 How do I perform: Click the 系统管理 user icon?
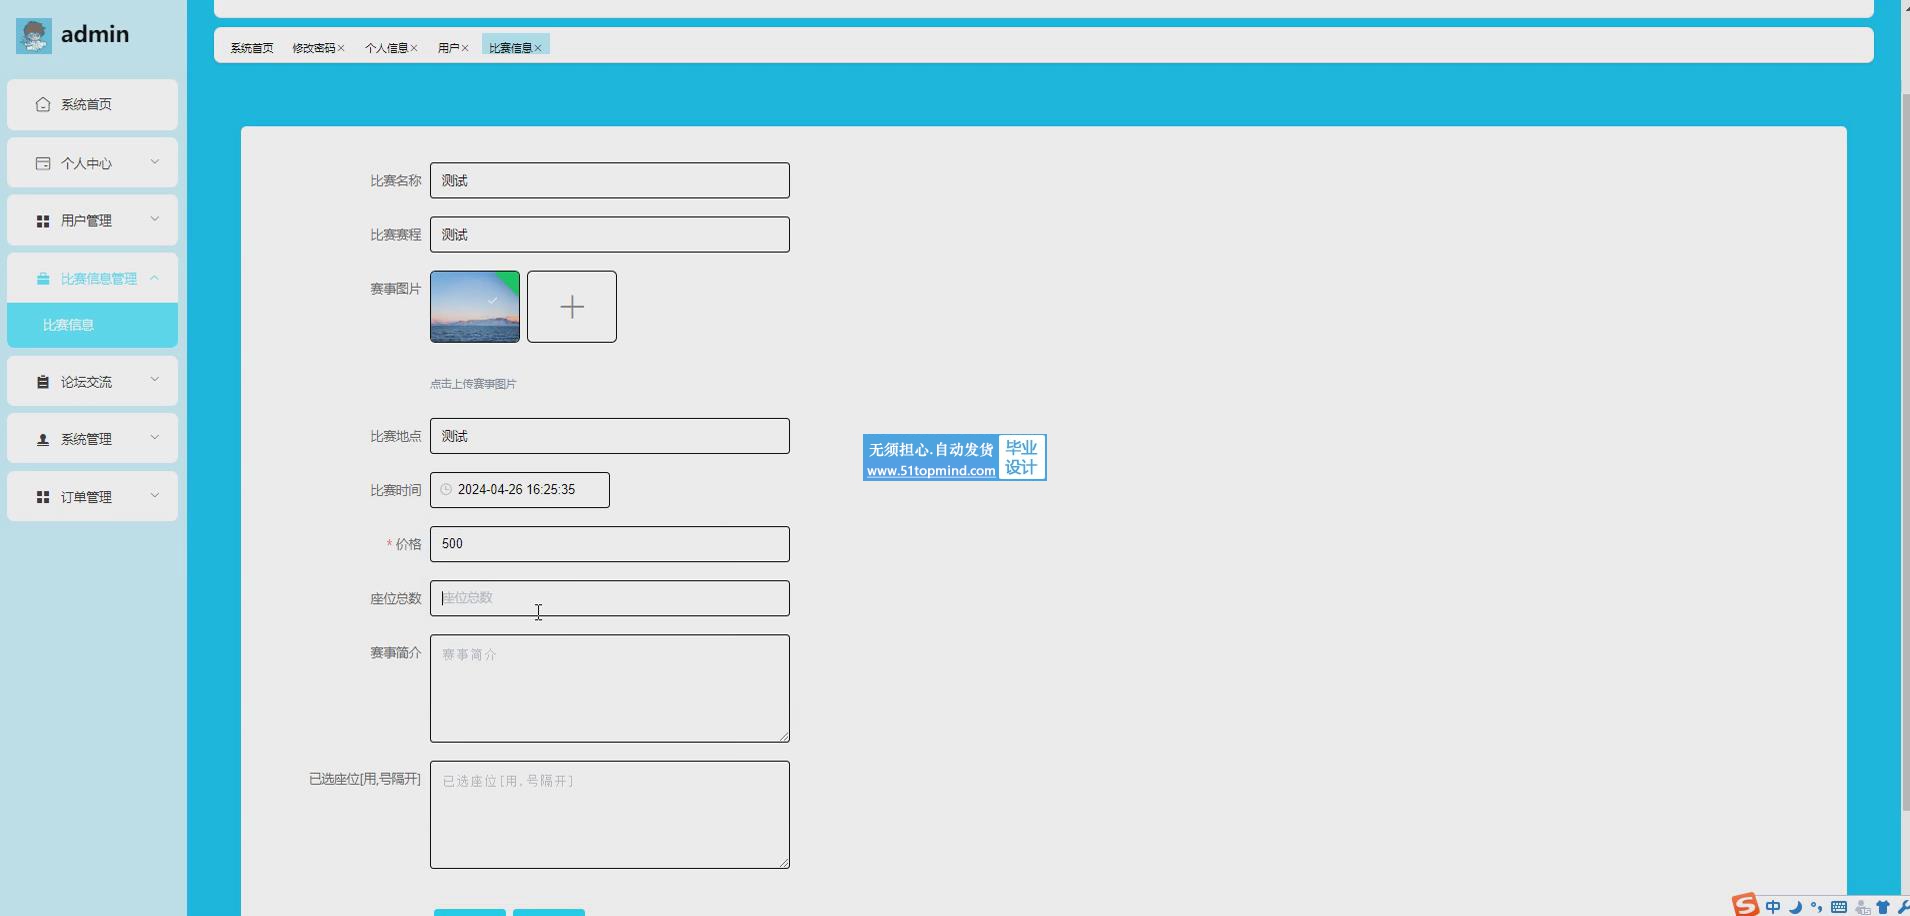43,439
